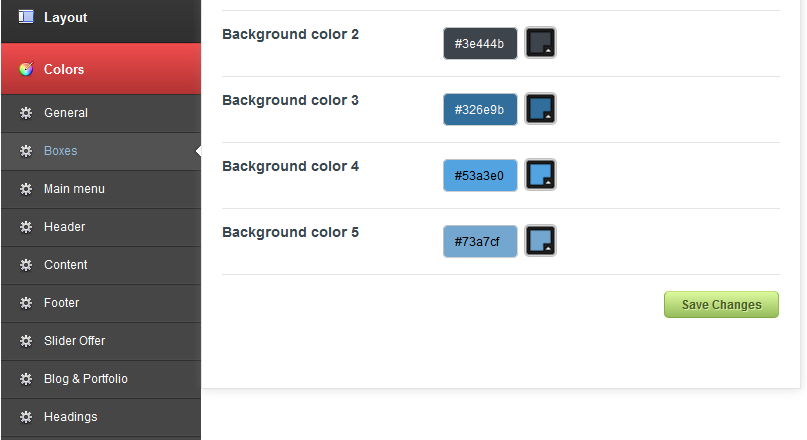This screenshot has width=807, height=440.
Task: Click the gear icon beside General
Action: [26, 113]
